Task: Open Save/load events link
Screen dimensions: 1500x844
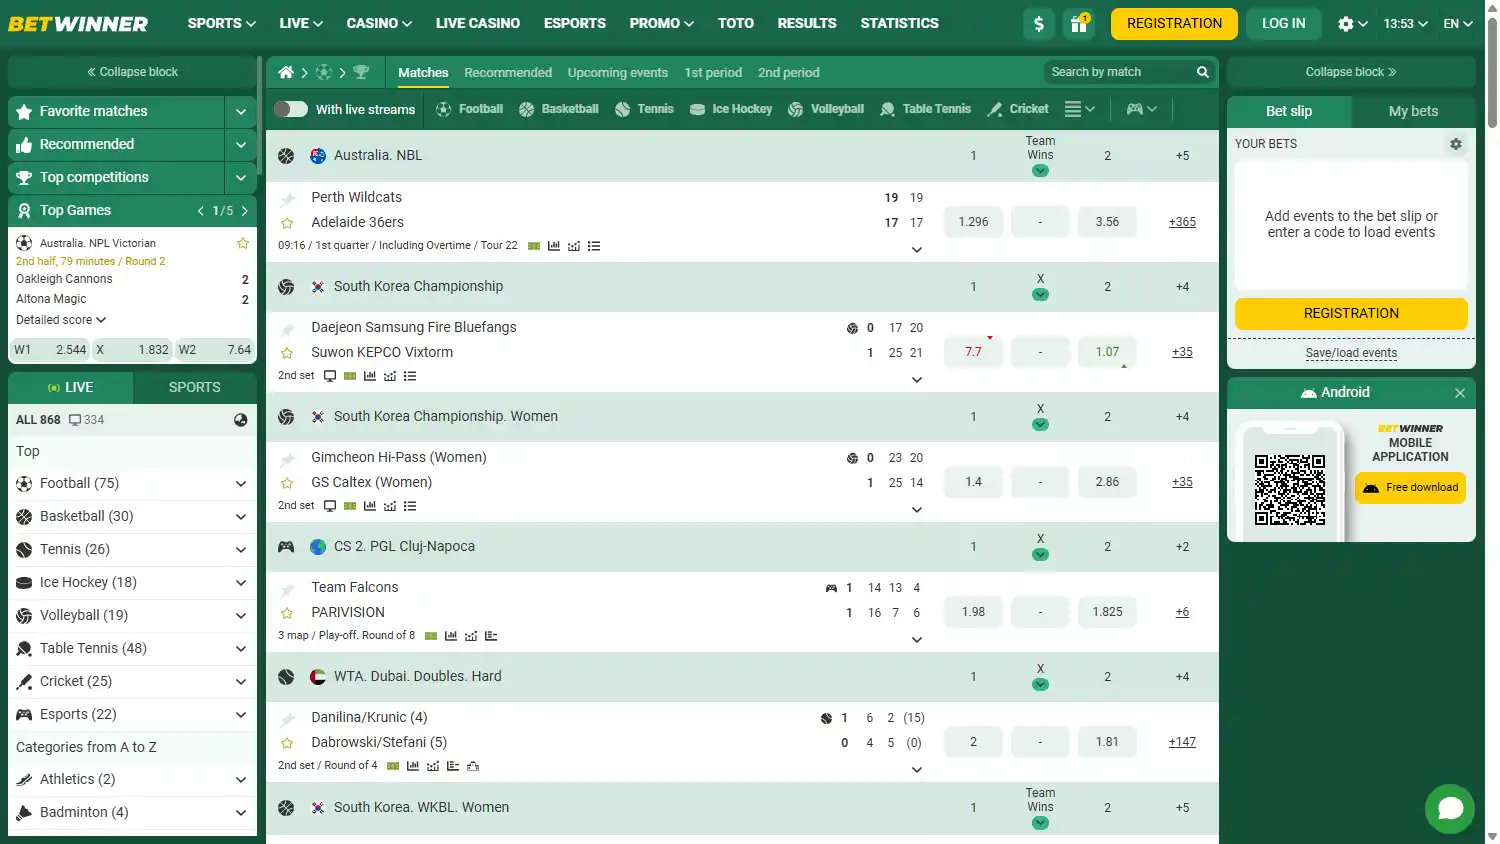Action: pyautogui.click(x=1351, y=353)
